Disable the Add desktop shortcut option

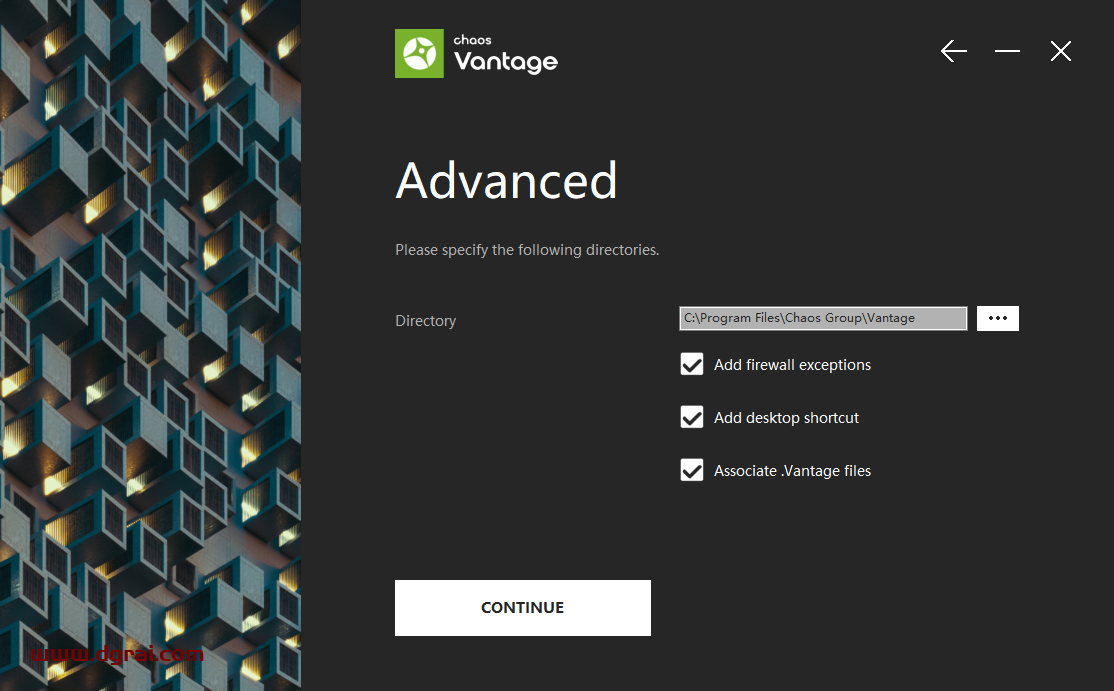click(x=691, y=417)
